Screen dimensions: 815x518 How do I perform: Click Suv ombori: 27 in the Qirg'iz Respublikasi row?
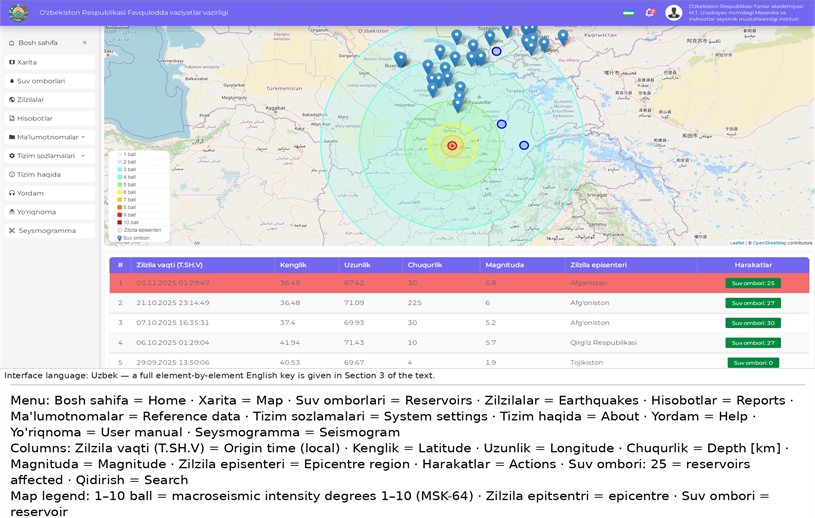(753, 343)
